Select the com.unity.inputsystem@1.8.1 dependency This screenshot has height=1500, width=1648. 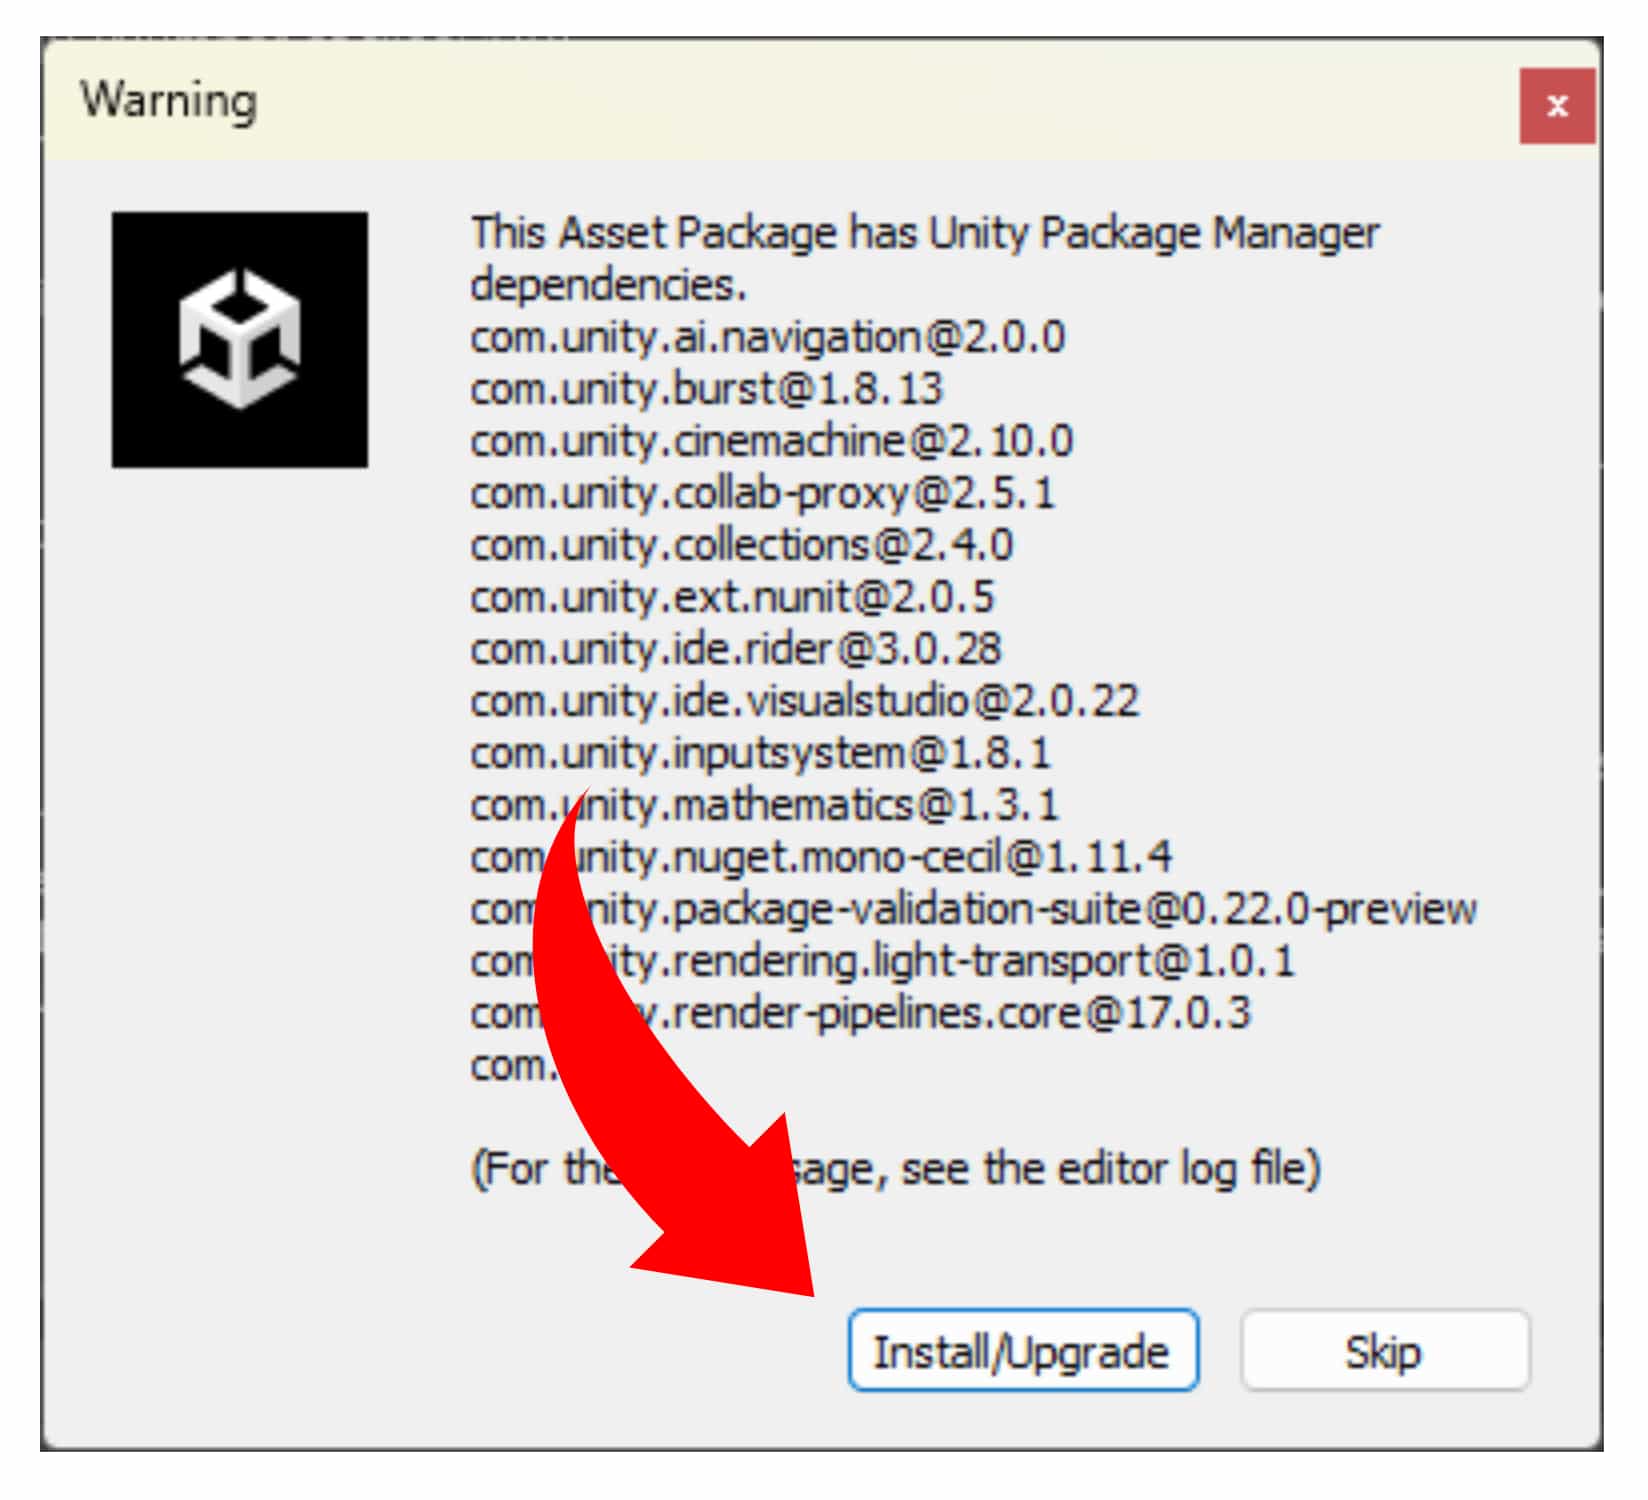tap(760, 753)
